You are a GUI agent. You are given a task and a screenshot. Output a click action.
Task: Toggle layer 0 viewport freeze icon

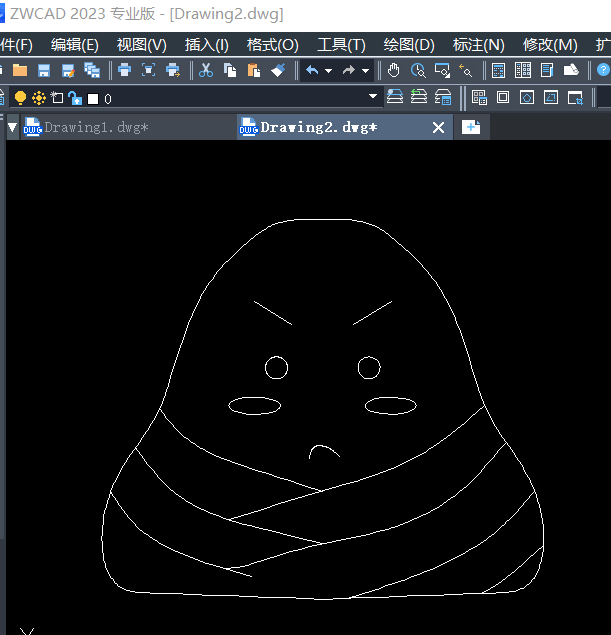pyautogui.click(x=57, y=98)
